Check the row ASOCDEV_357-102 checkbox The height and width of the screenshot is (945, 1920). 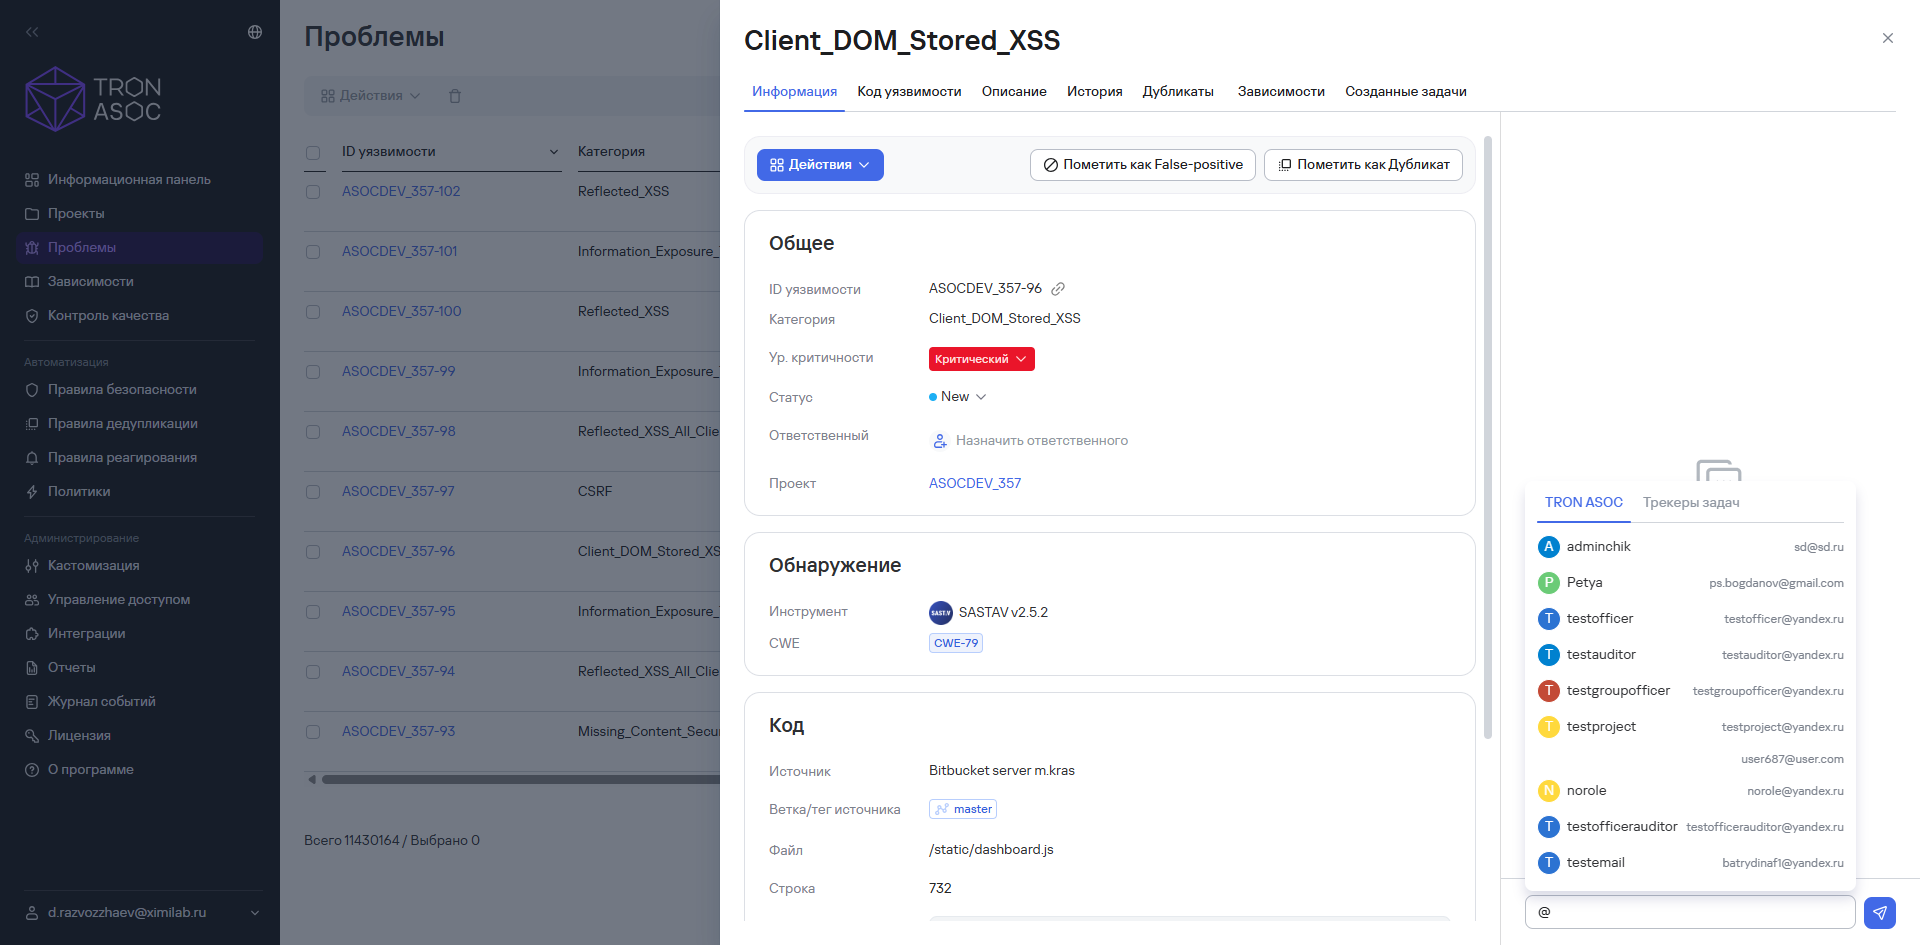[x=313, y=192]
